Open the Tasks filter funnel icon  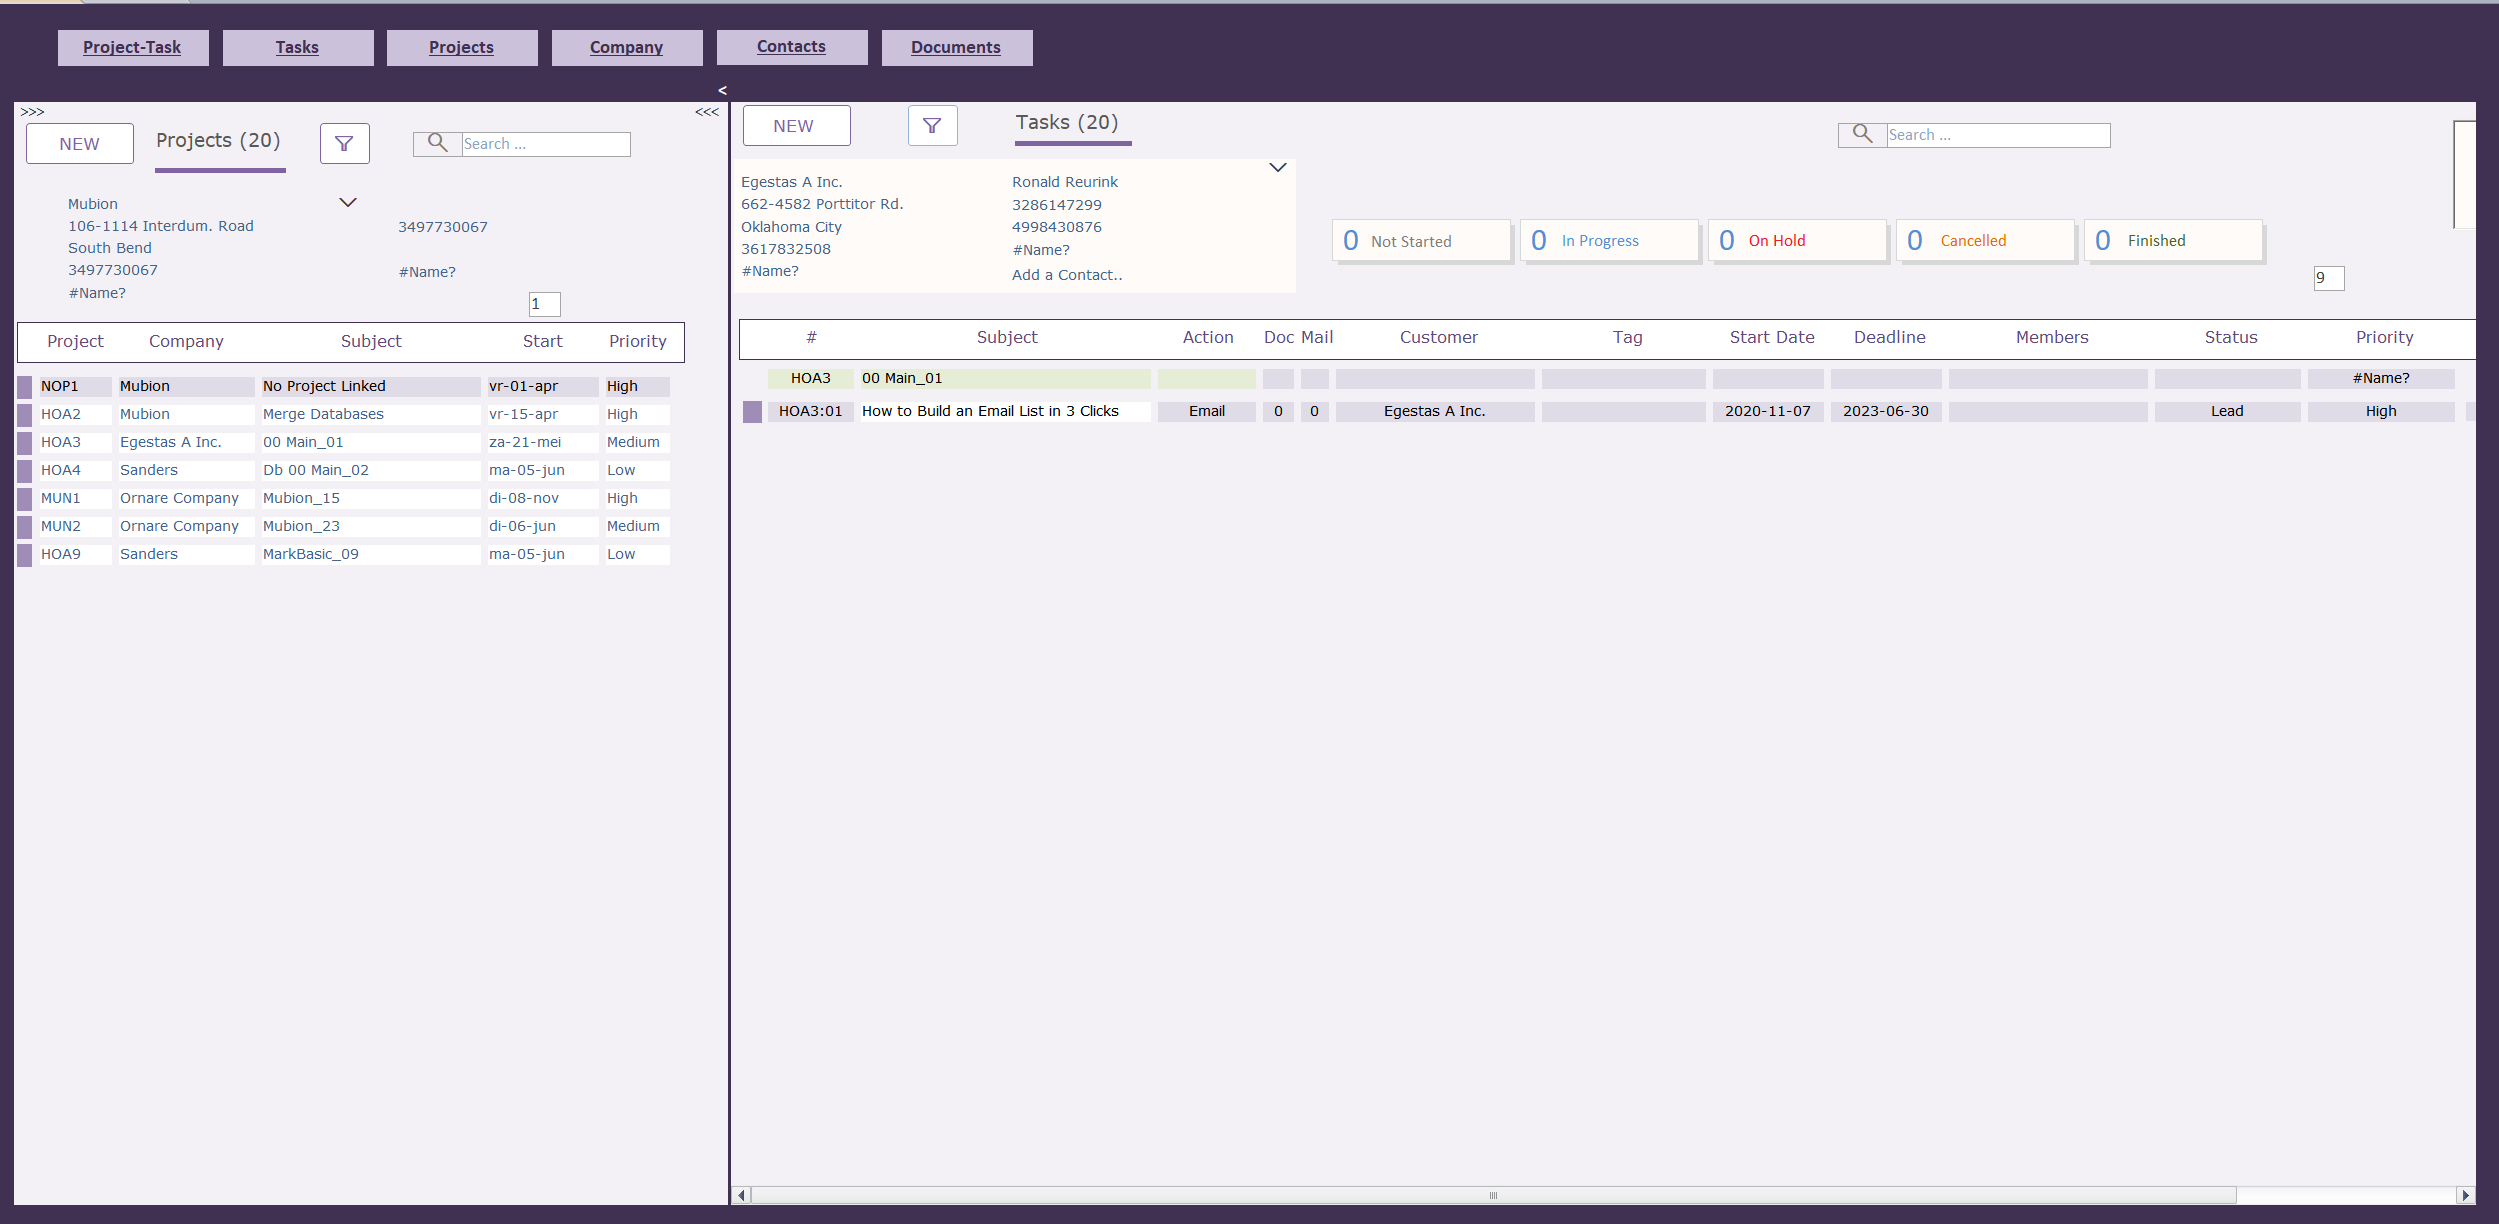(x=932, y=126)
